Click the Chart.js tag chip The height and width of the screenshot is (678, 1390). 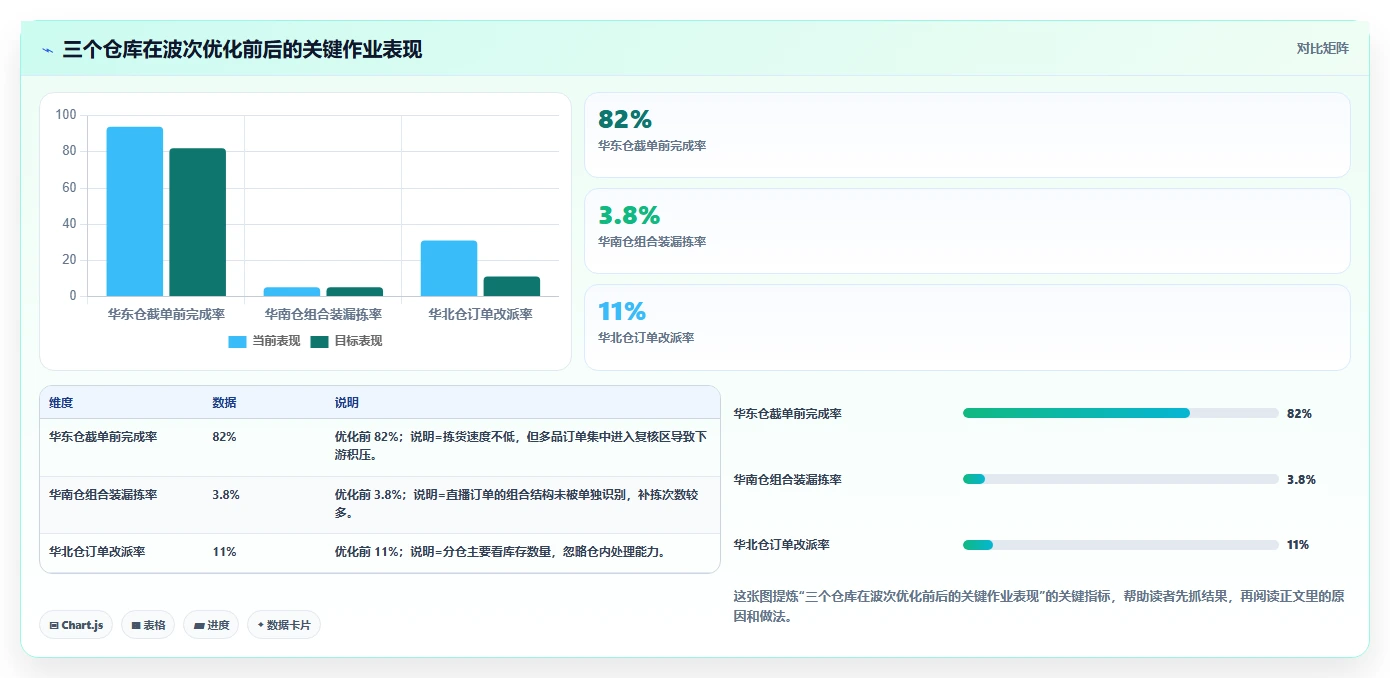pos(76,625)
